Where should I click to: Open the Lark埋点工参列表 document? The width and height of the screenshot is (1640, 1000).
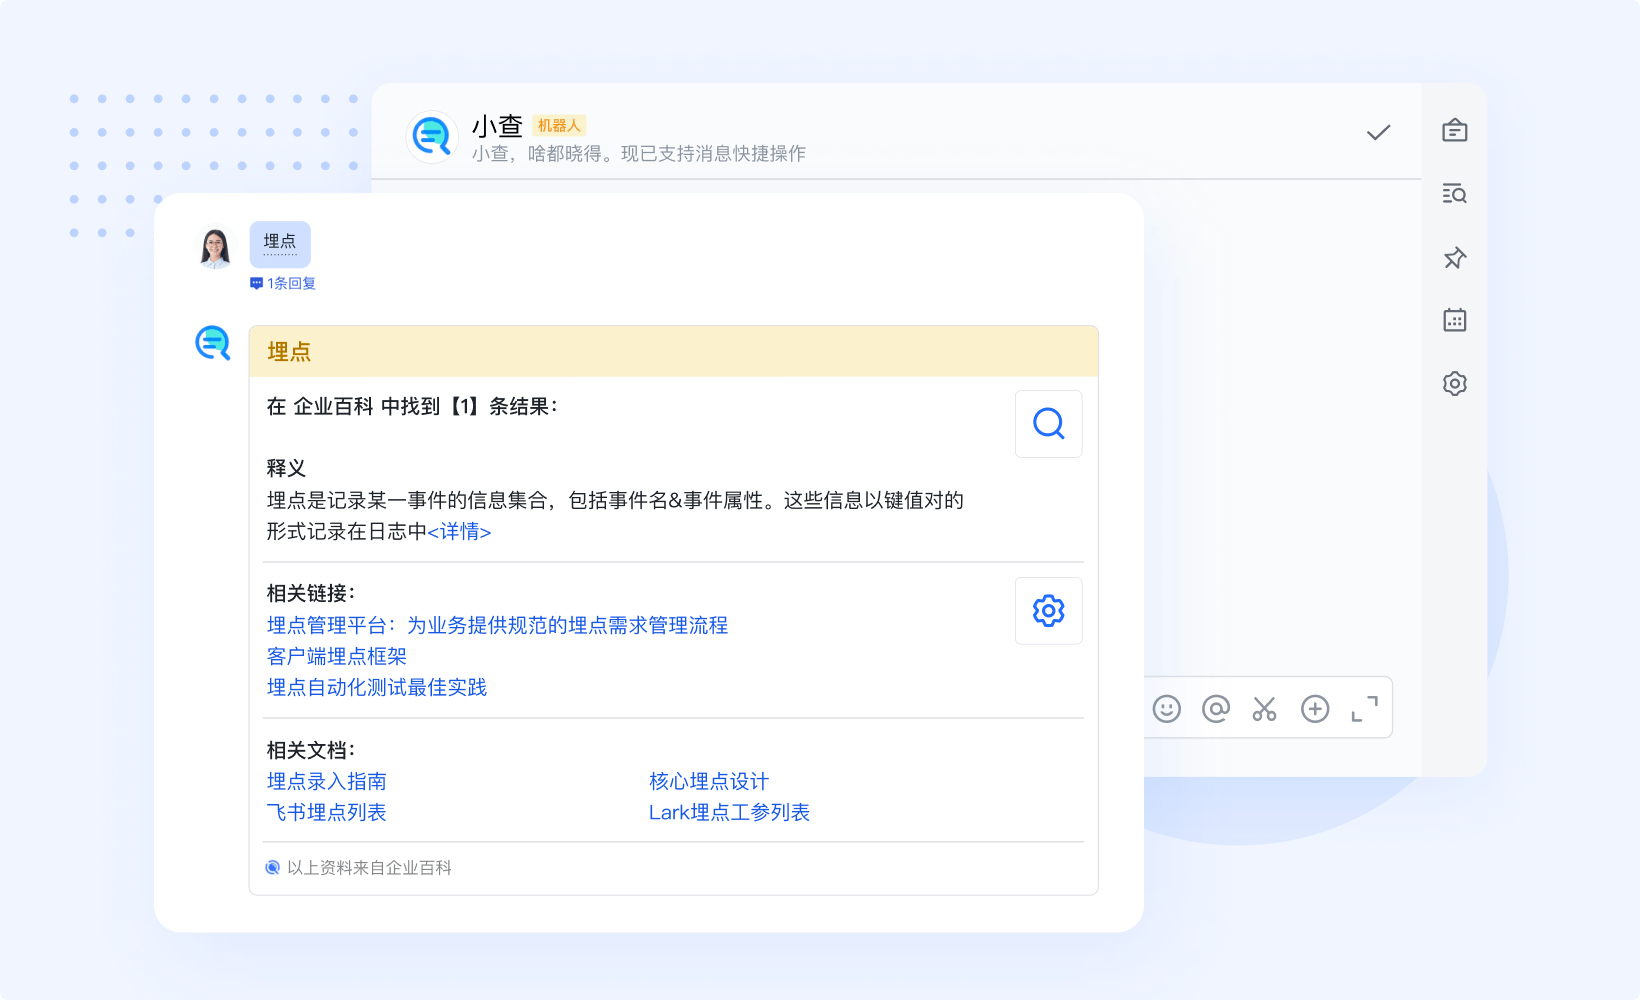pyautogui.click(x=729, y=812)
